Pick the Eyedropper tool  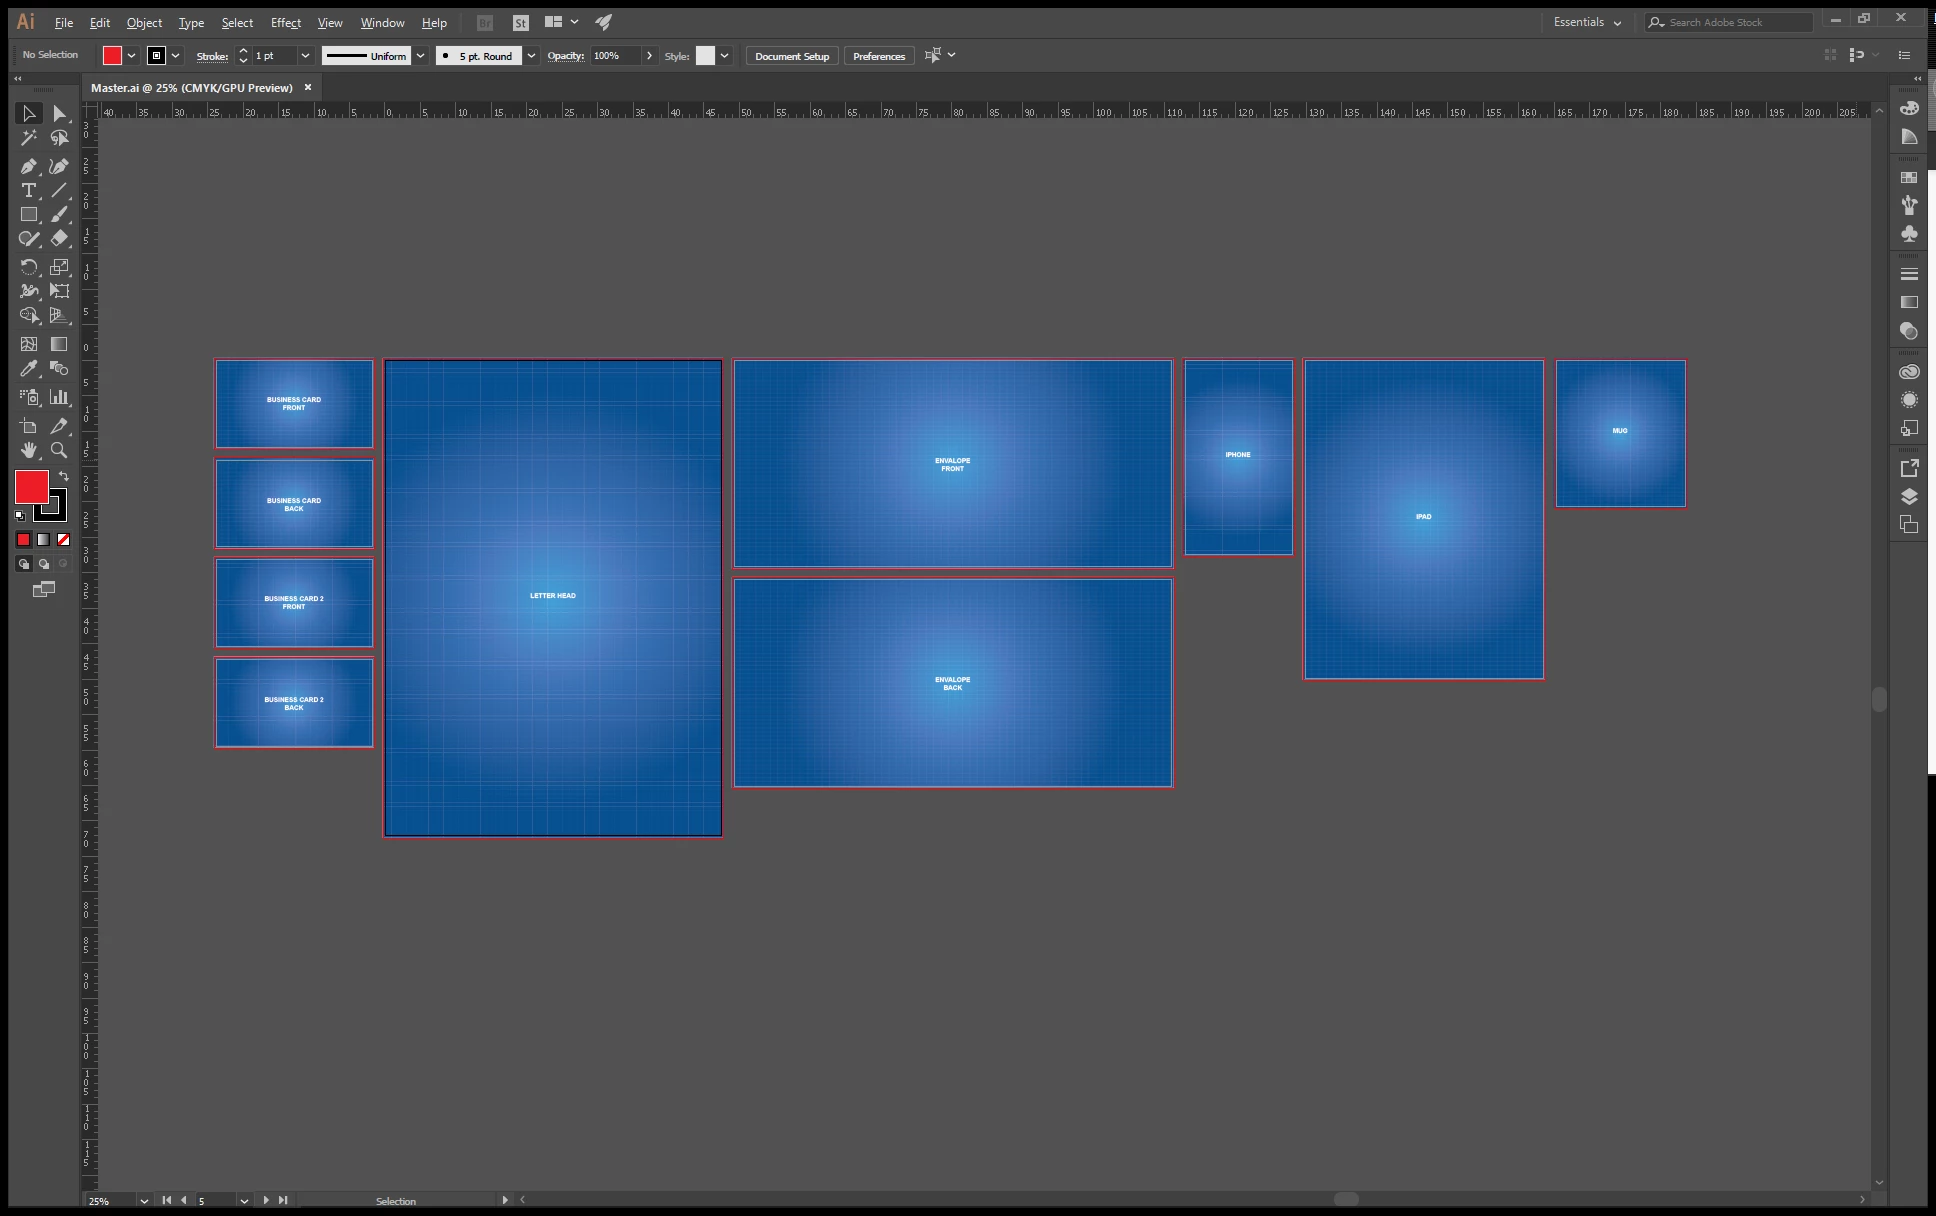28,369
